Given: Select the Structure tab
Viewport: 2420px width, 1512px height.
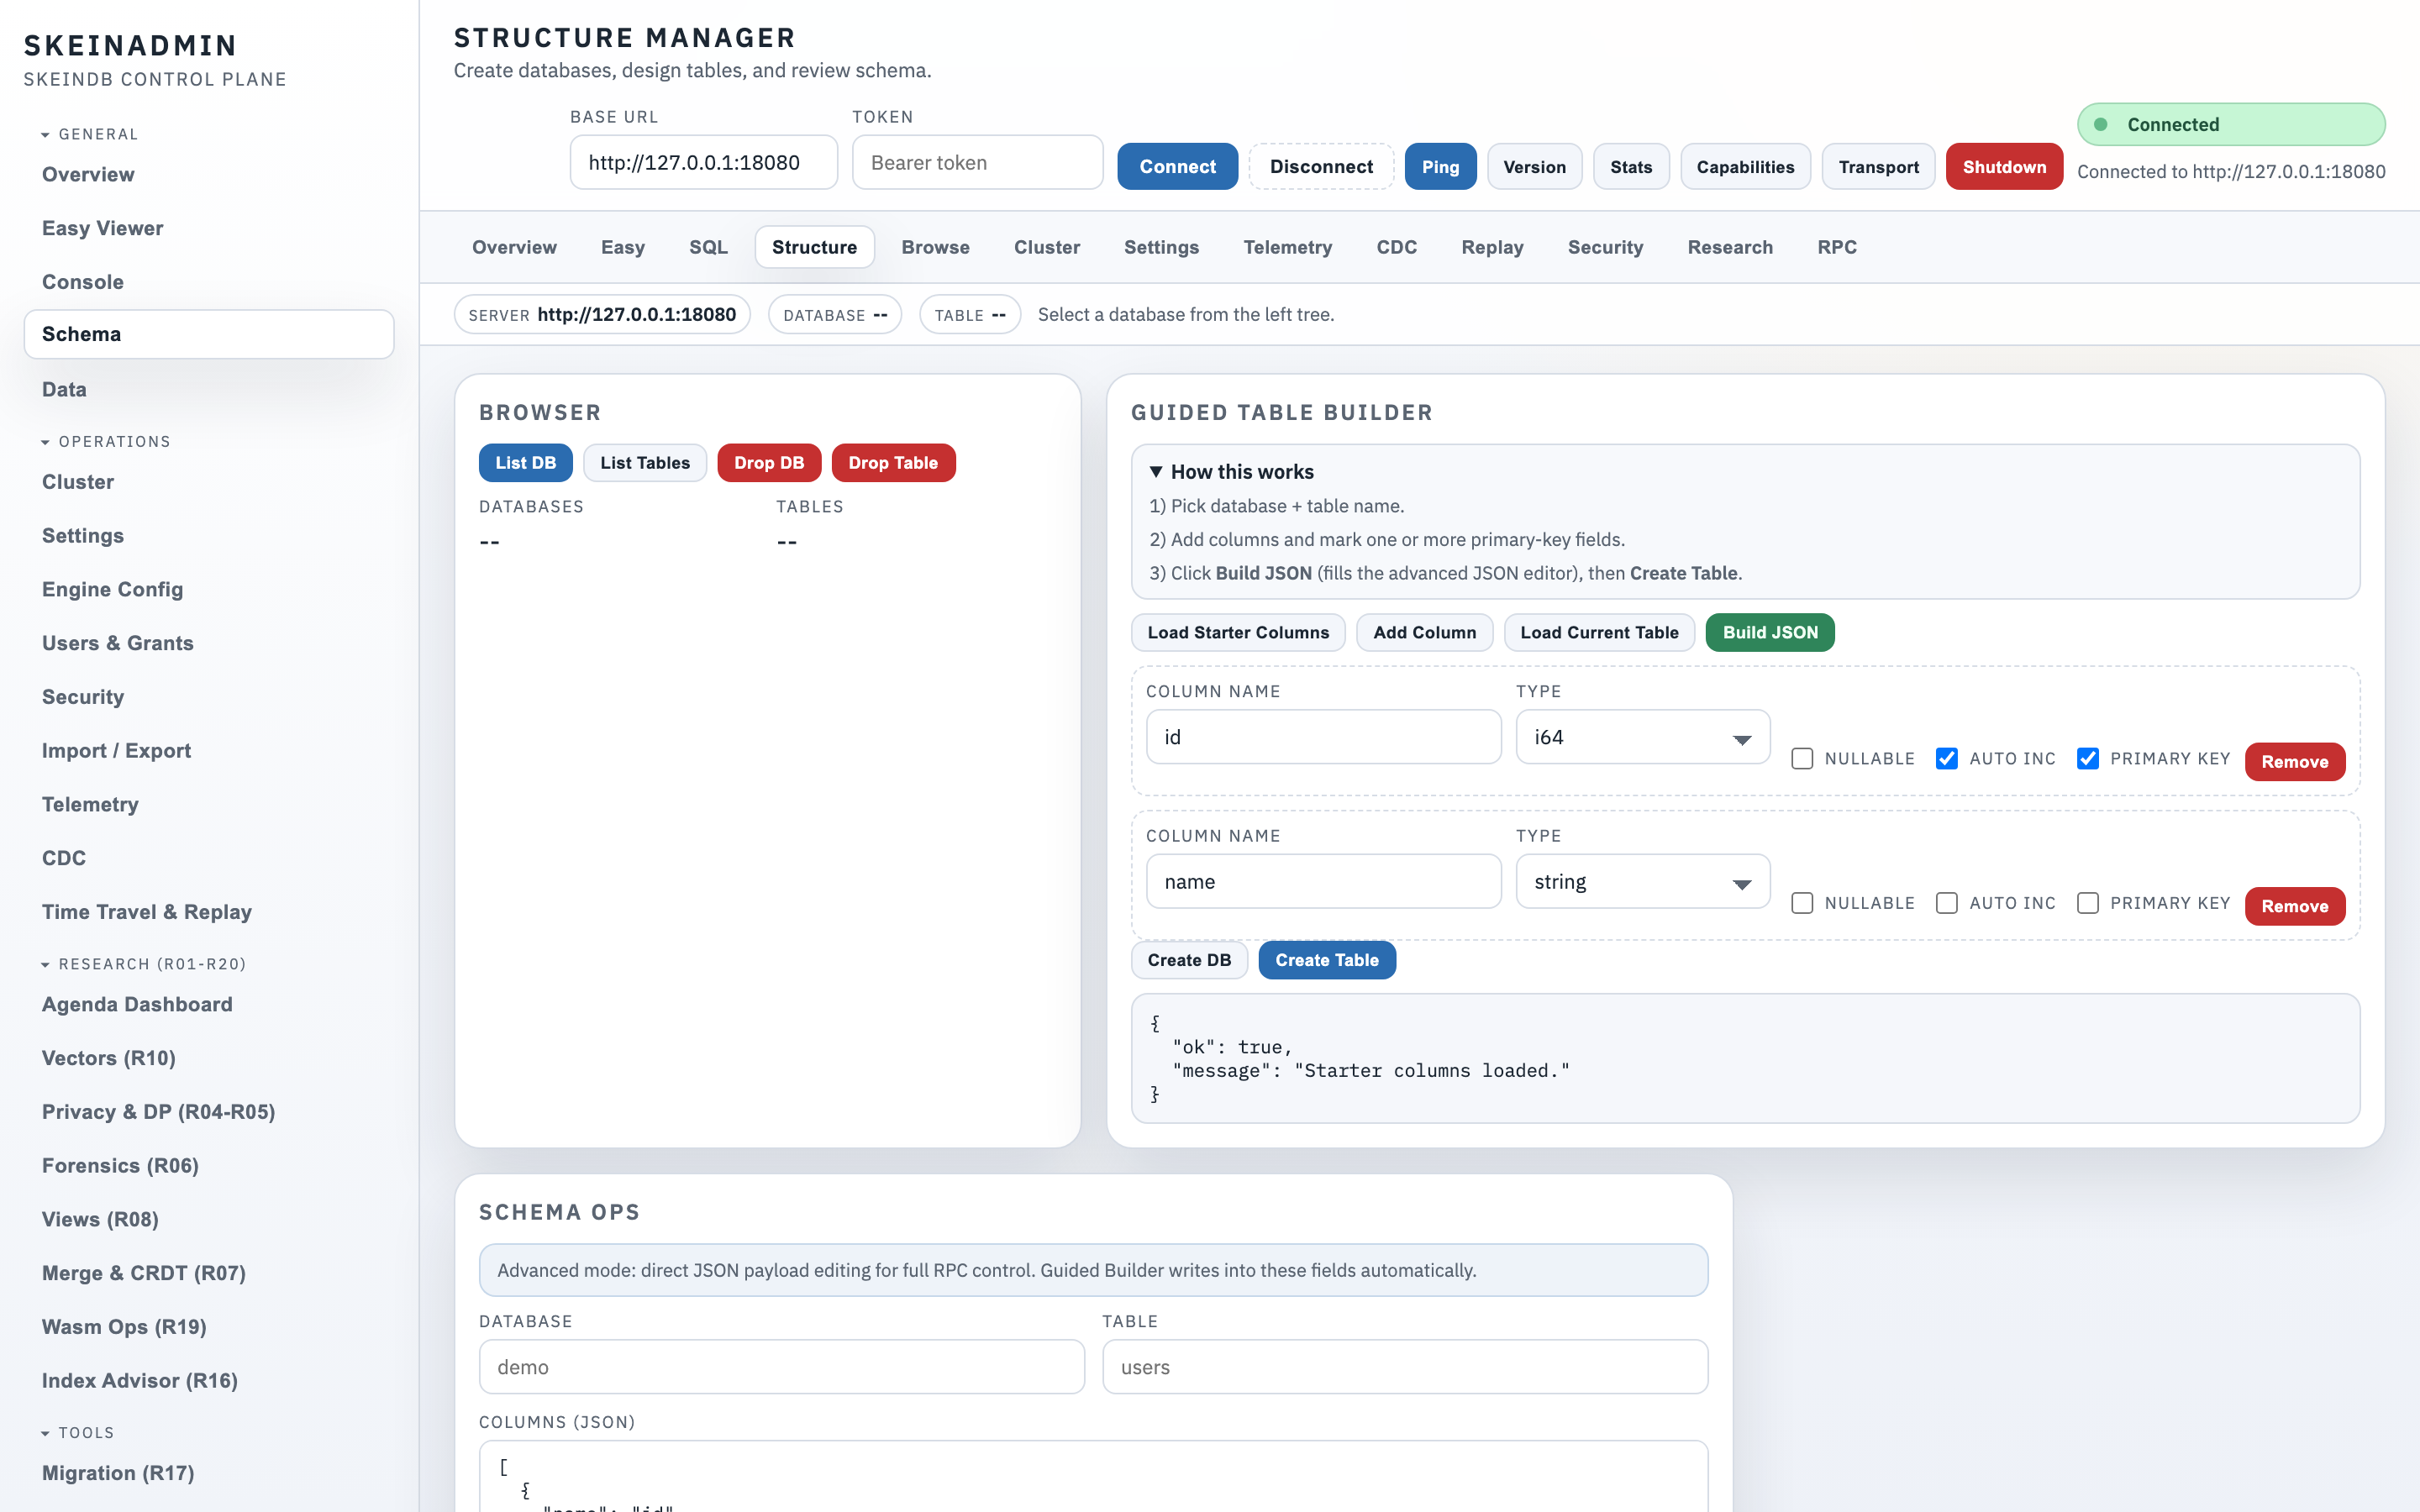Looking at the screenshot, I should pyautogui.click(x=814, y=247).
